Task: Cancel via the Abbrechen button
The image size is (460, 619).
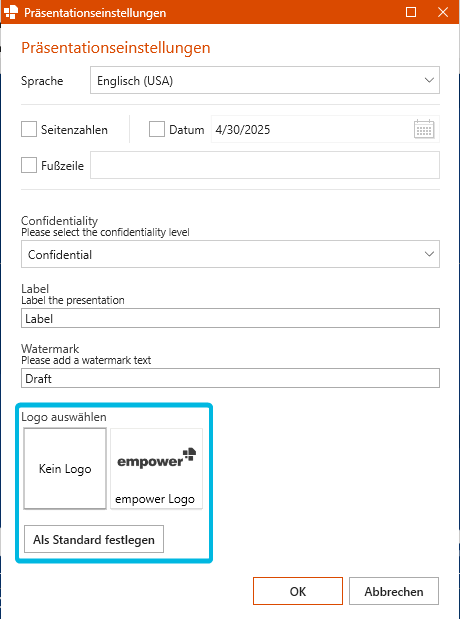Action: tap(394, 591)
